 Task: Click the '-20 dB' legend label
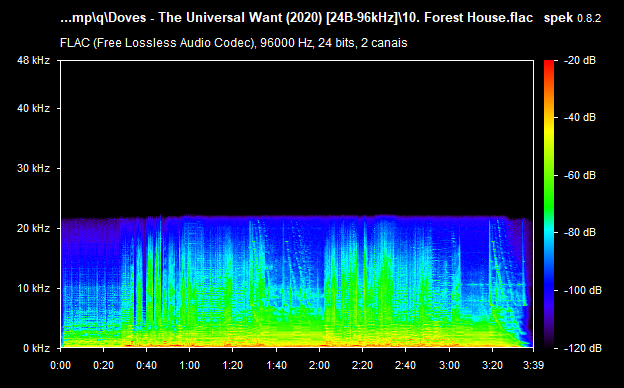580,60
